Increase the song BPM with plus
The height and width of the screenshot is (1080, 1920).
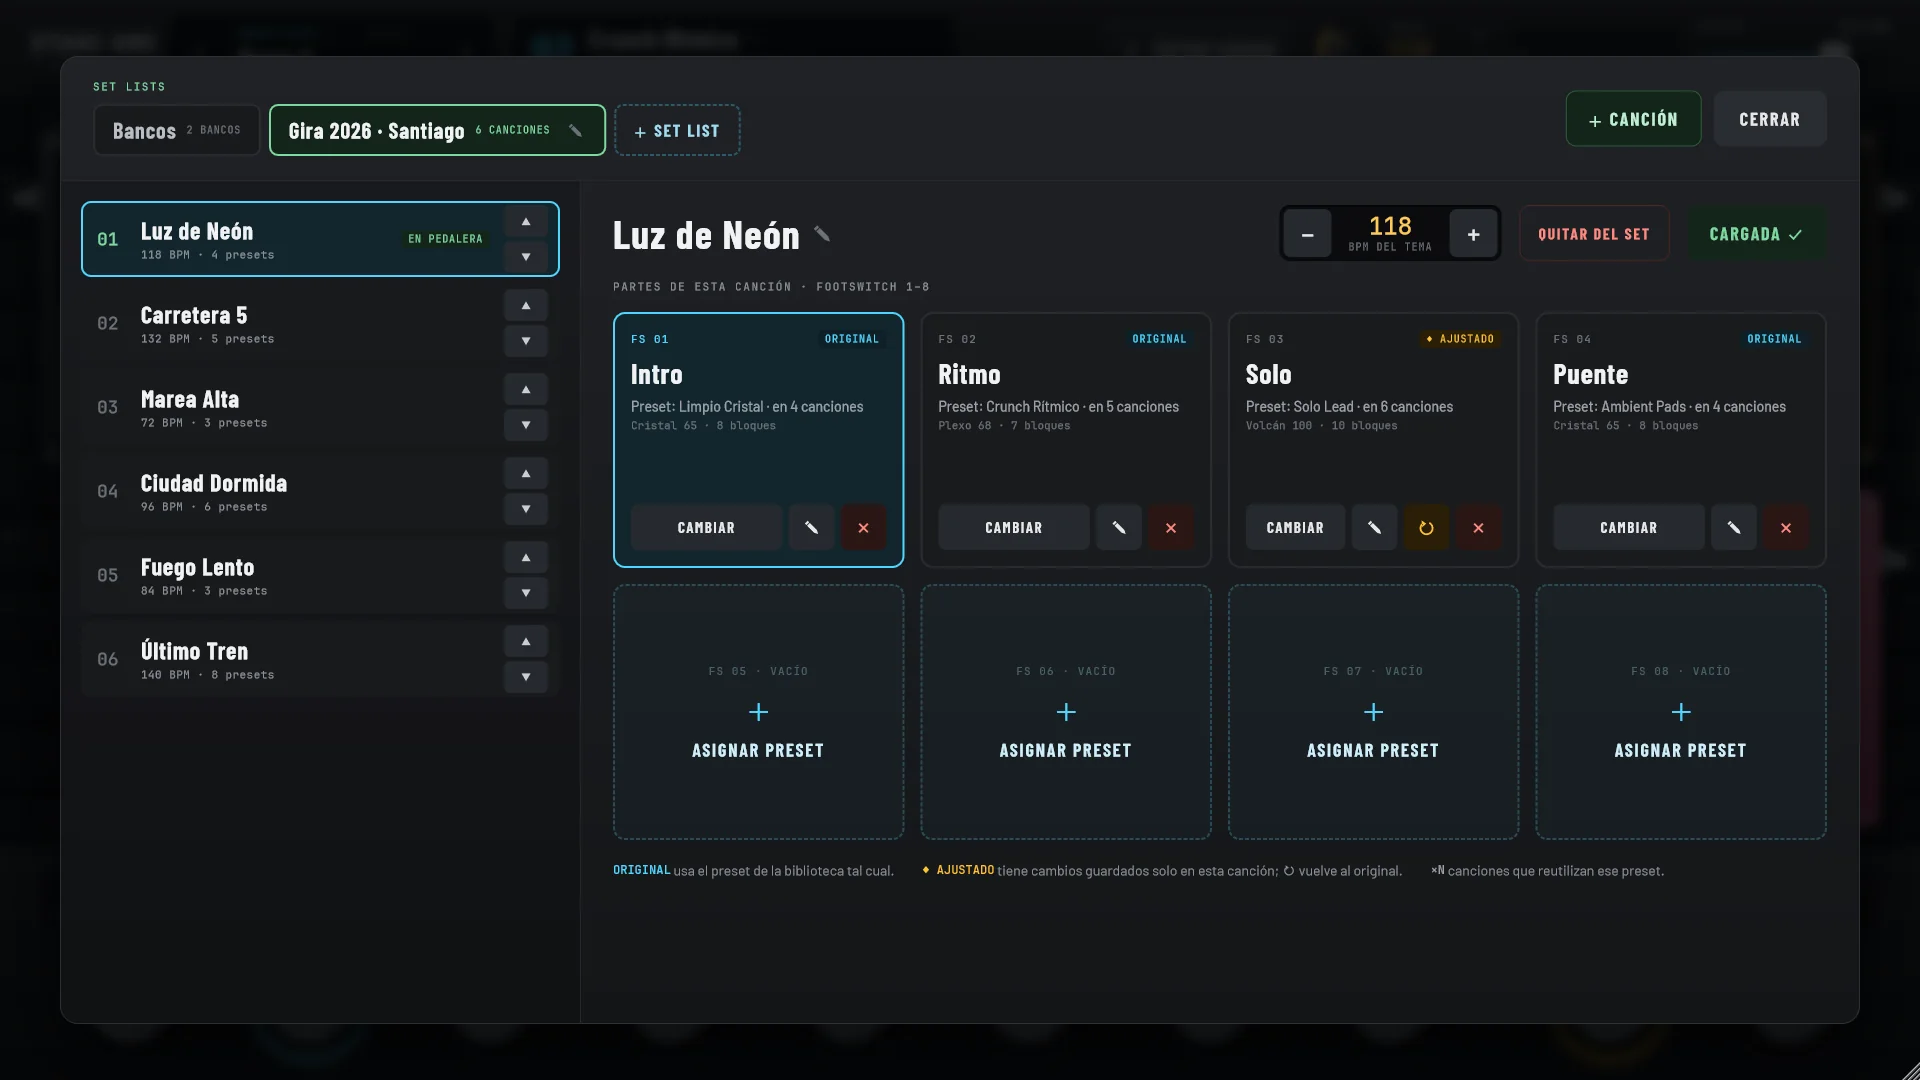pos(1473,235)
